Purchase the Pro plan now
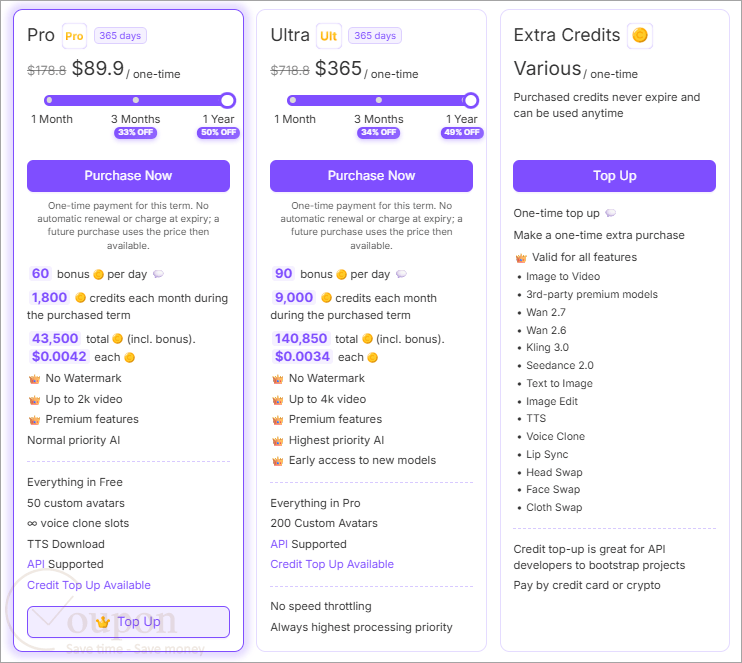 tap(128, 176)
